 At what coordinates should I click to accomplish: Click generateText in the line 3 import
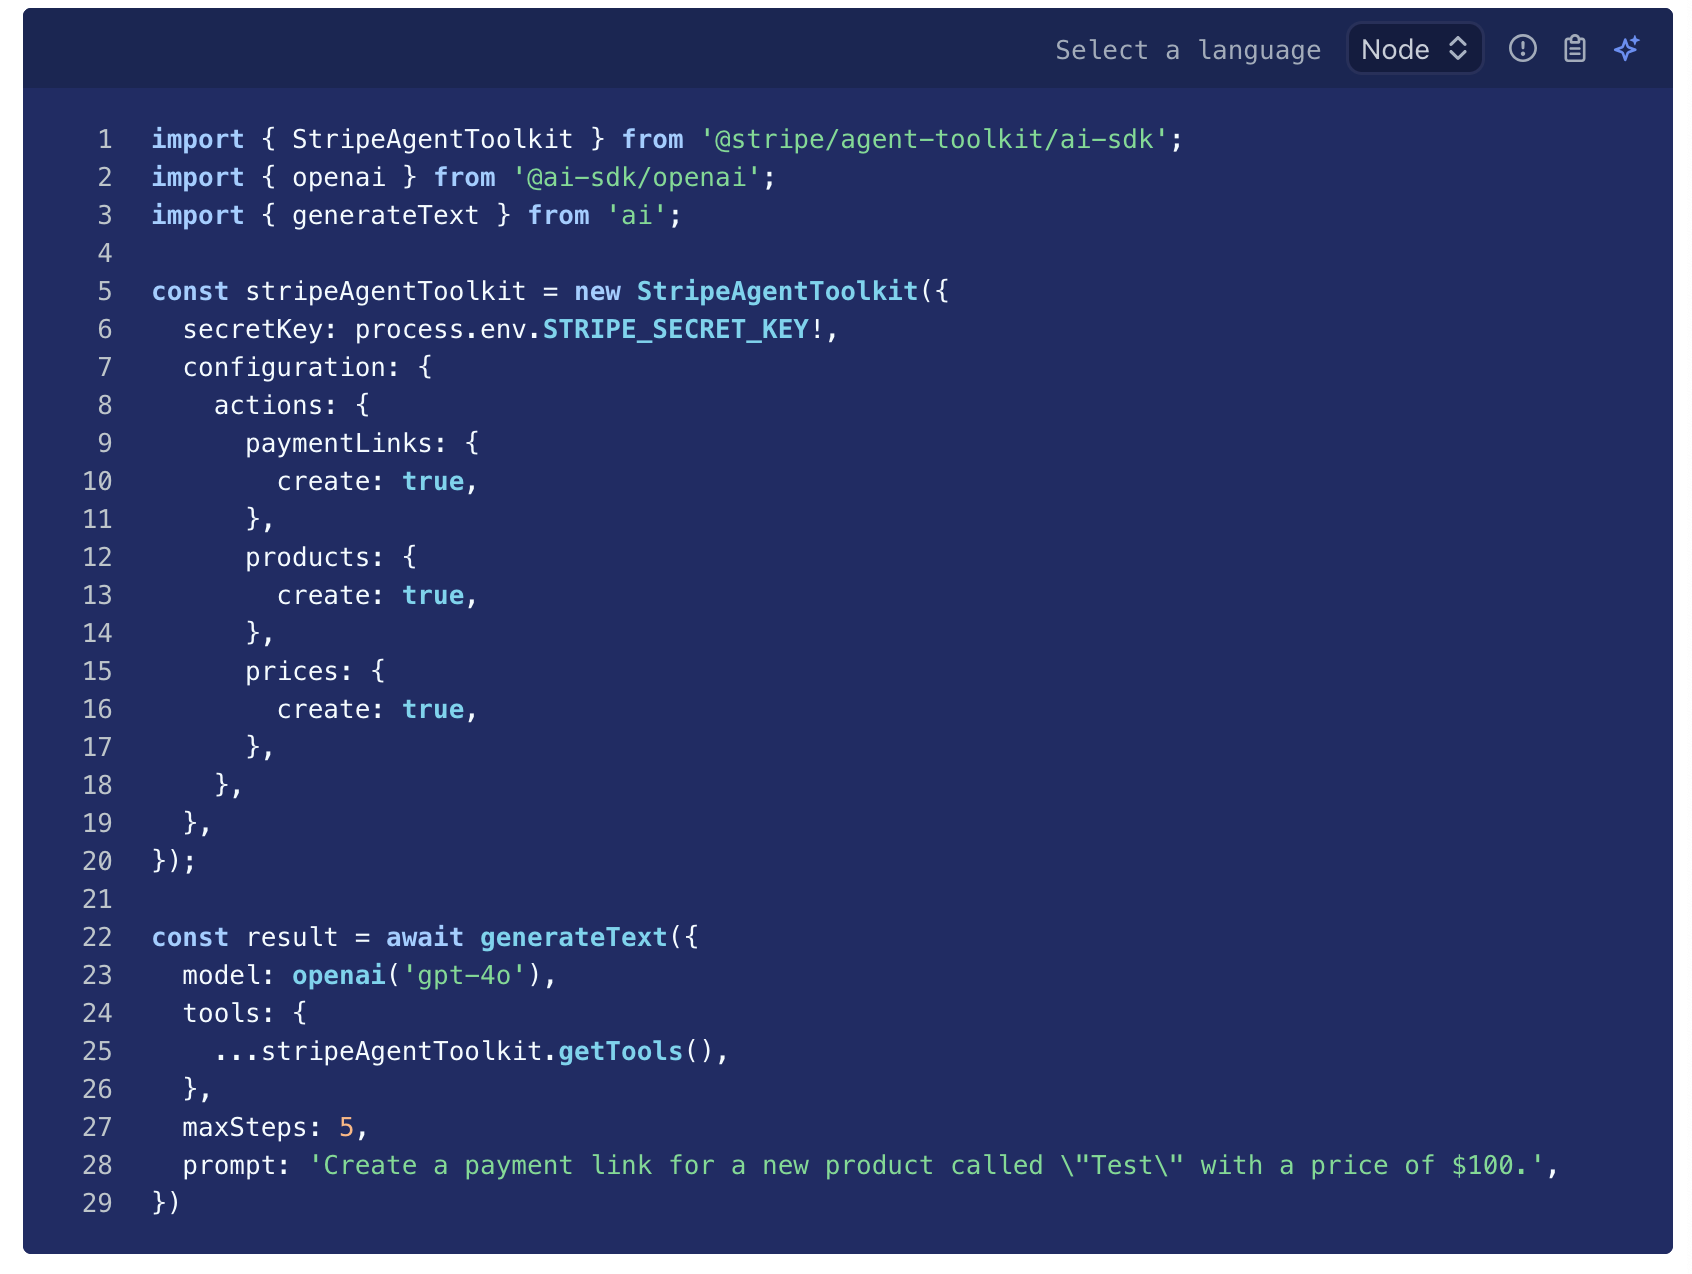pos(385,215)
